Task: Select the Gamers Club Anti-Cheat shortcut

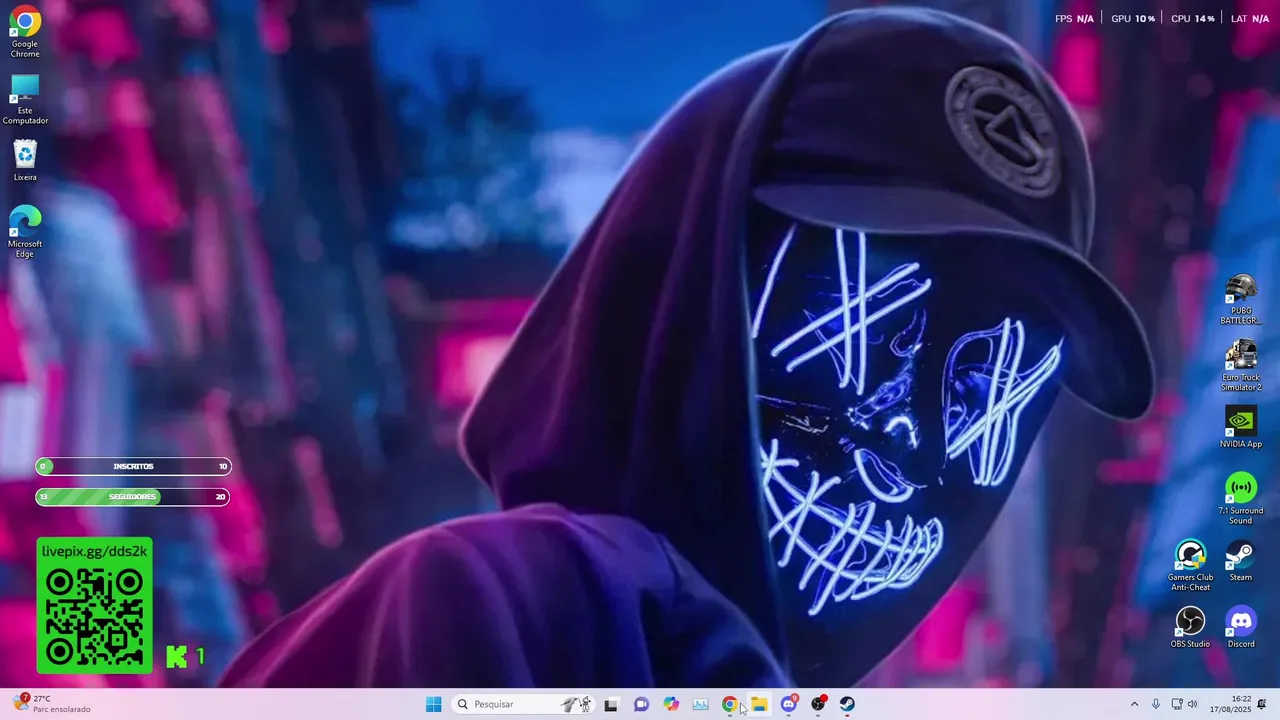Action: coord(1190,566)
